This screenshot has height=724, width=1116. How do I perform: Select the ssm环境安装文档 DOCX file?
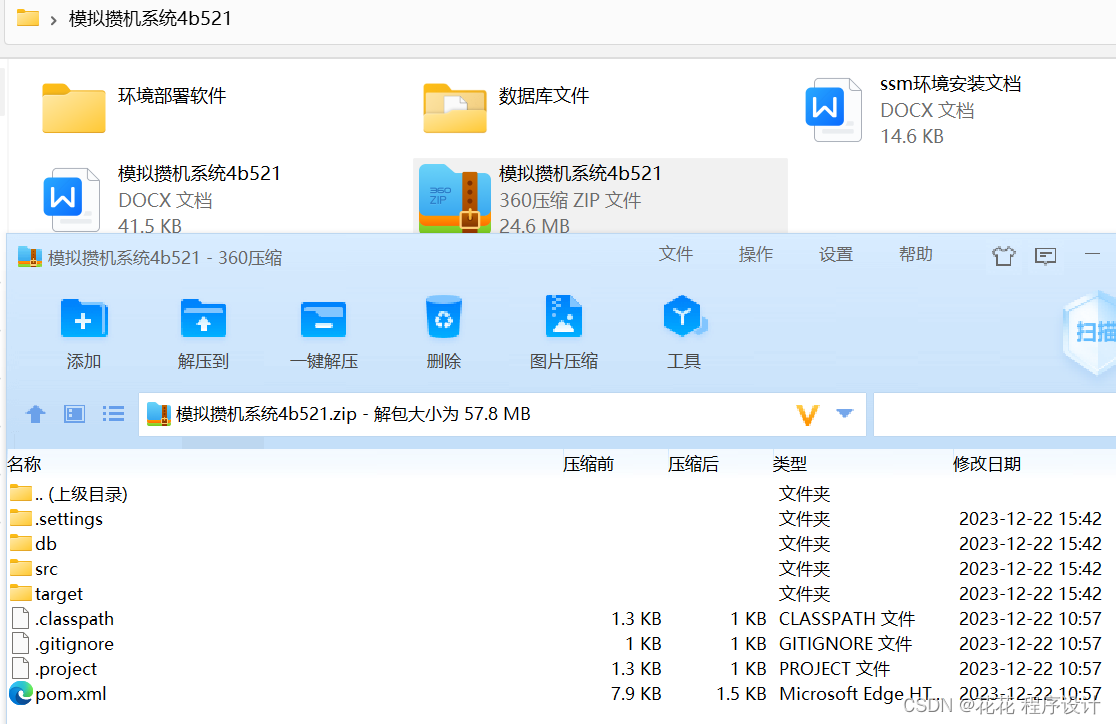(x=914, y=110)
